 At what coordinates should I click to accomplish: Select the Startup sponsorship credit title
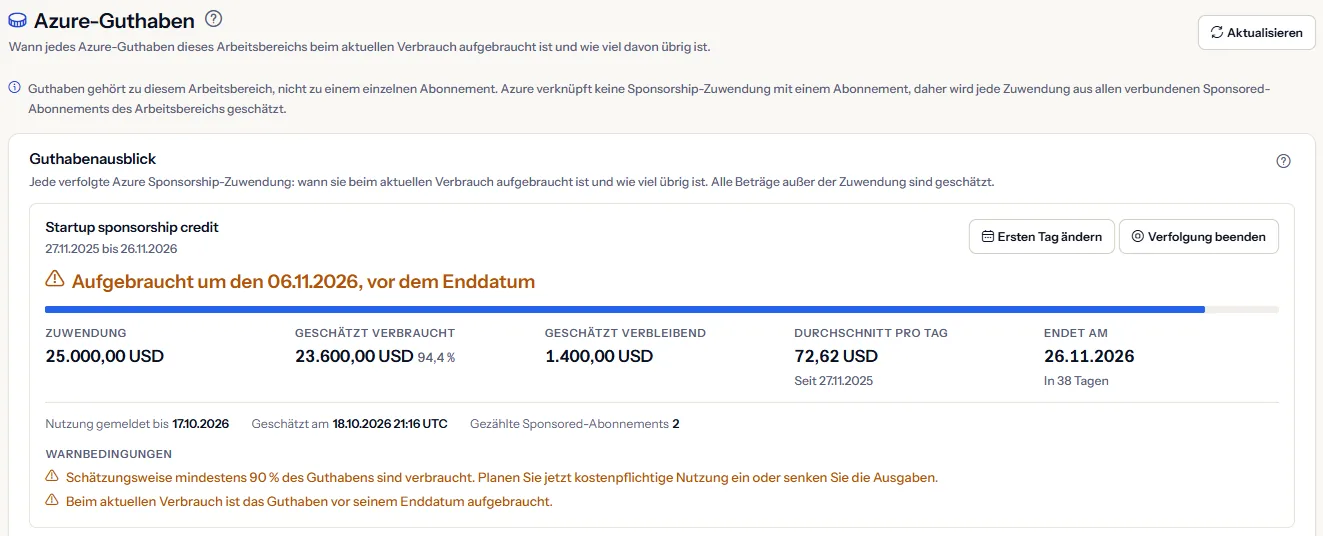[x=132, y=227]
